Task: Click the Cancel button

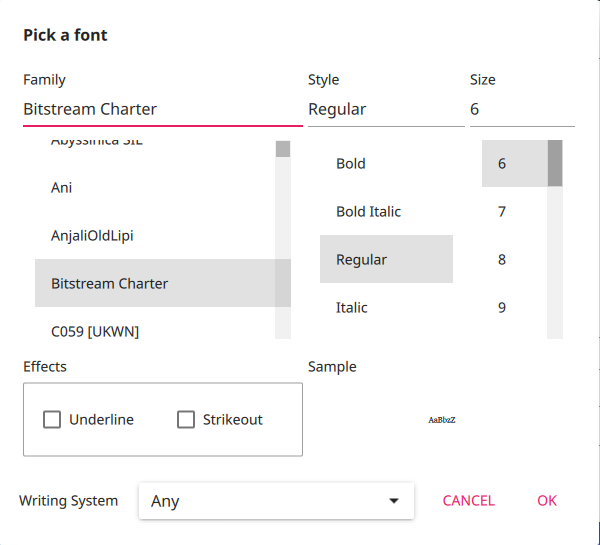Action: (468, 501)
